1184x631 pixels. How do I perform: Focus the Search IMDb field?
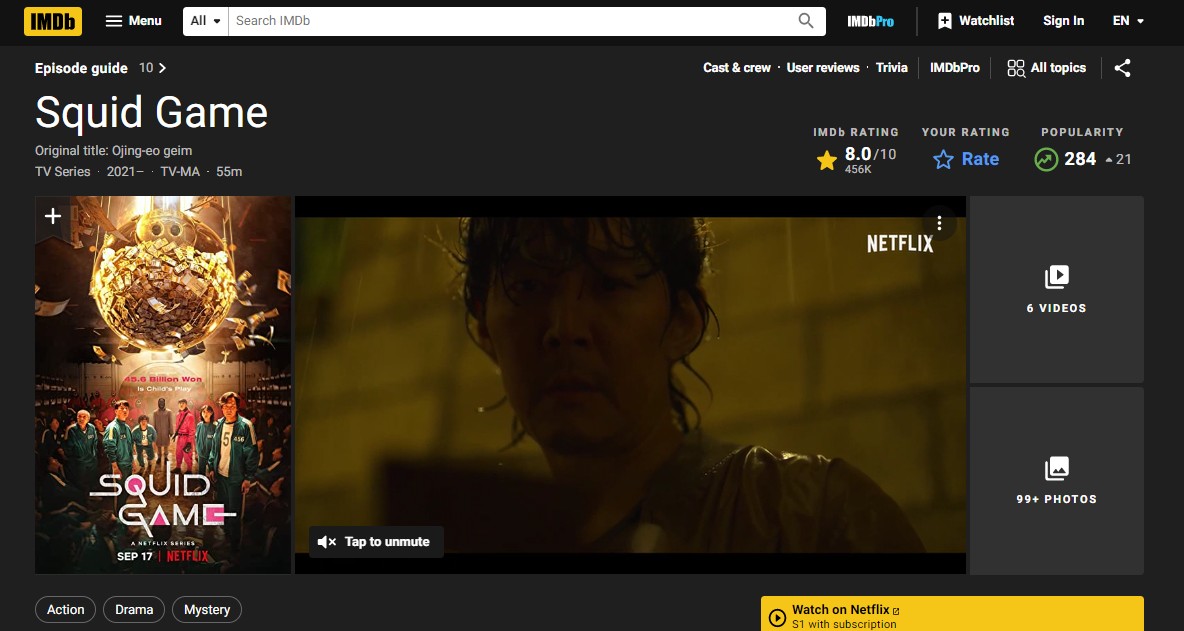(511, 21)
